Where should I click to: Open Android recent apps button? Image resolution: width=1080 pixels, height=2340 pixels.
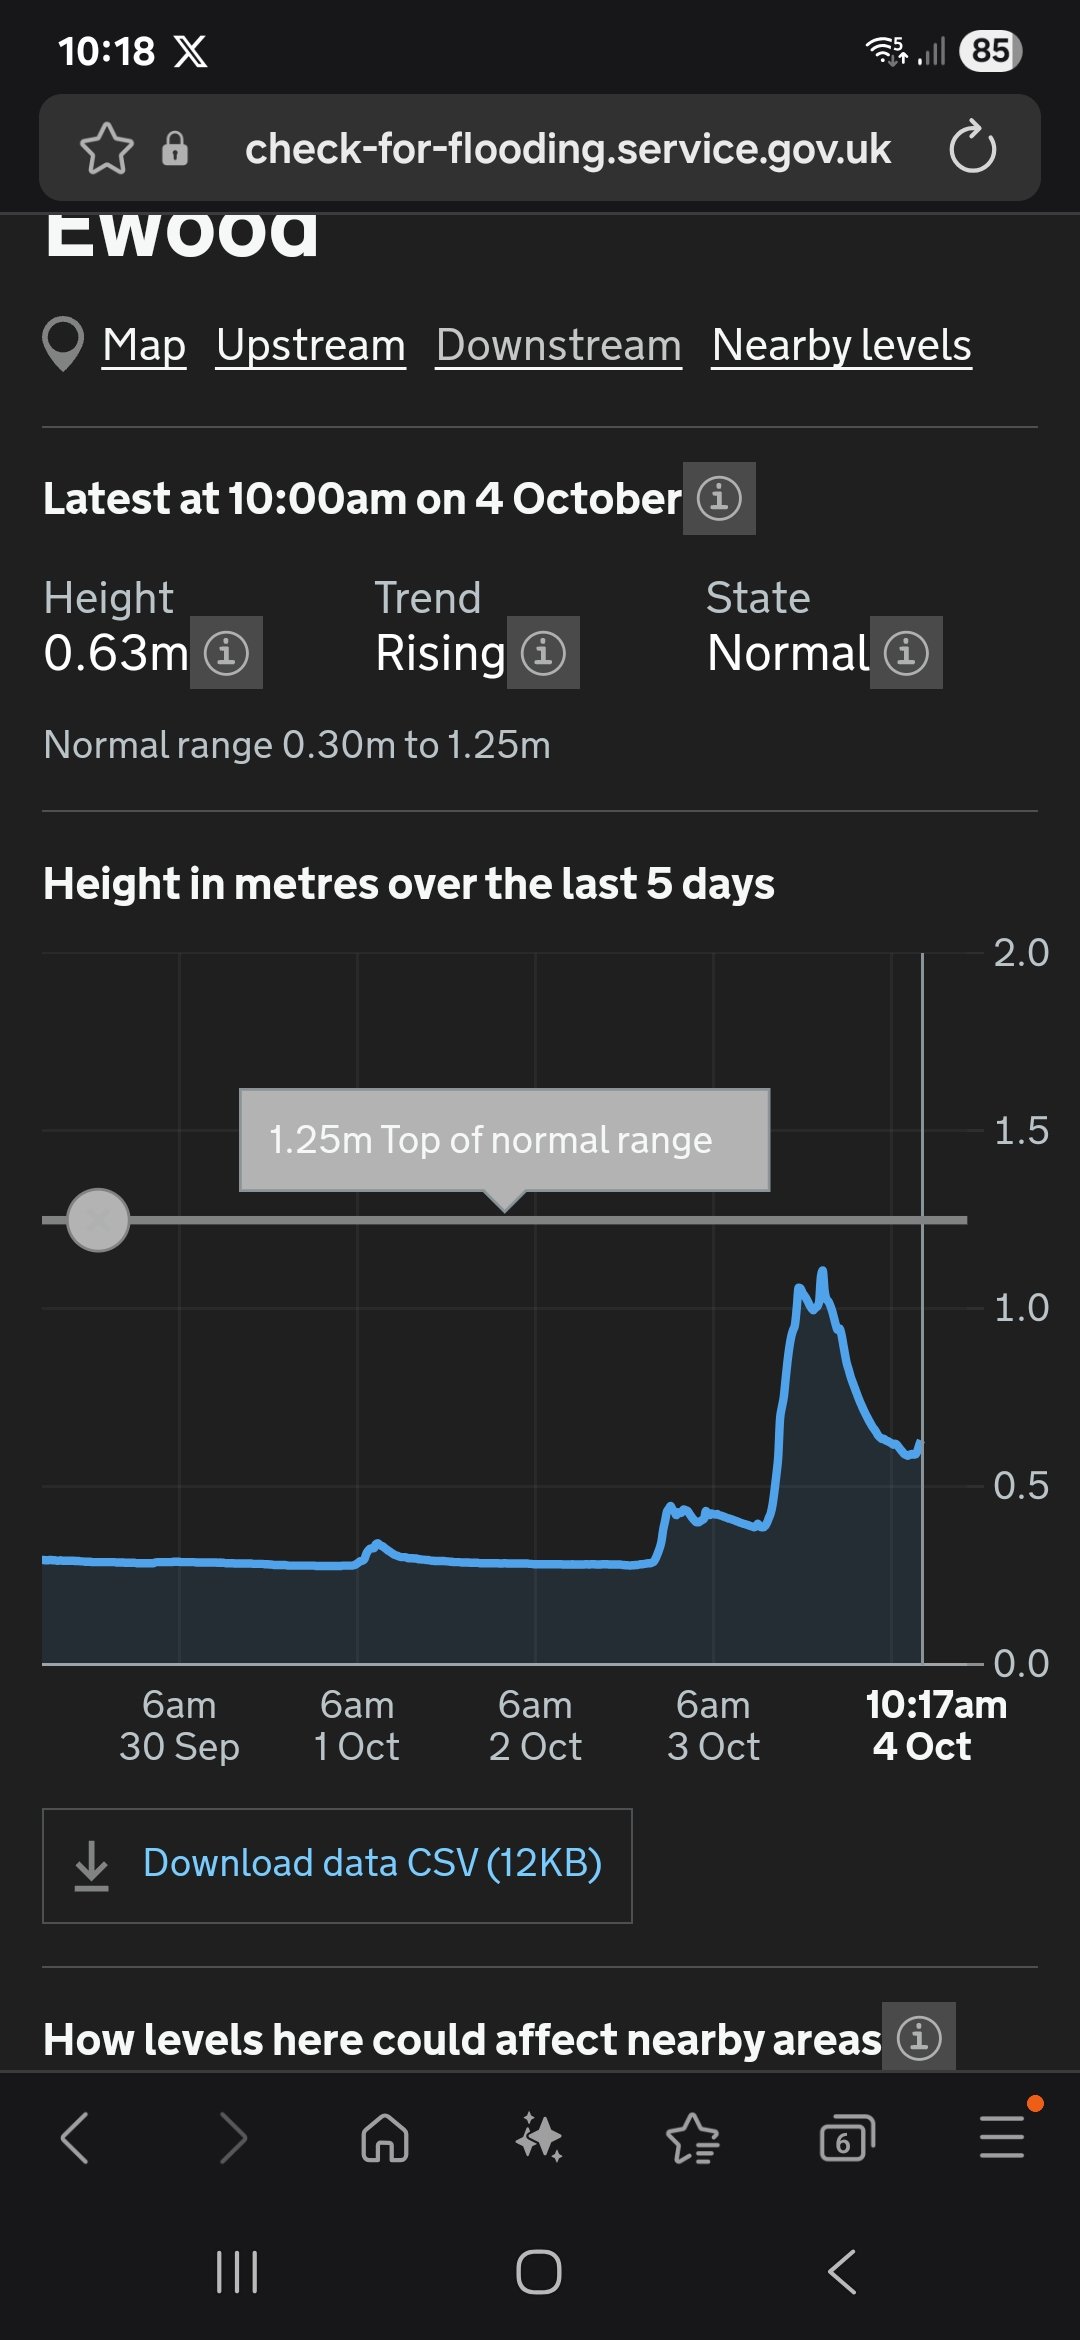(237, 2271)
